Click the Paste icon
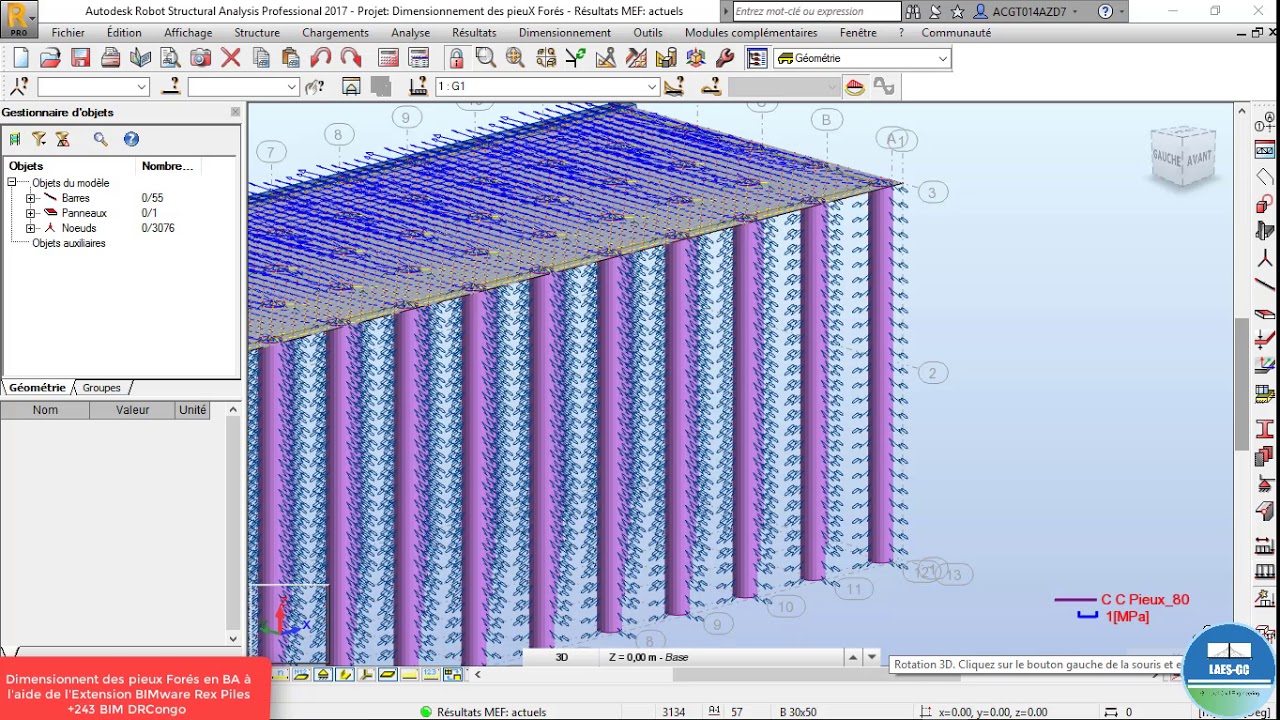The image size is (1280, 720). click(291, 58)
